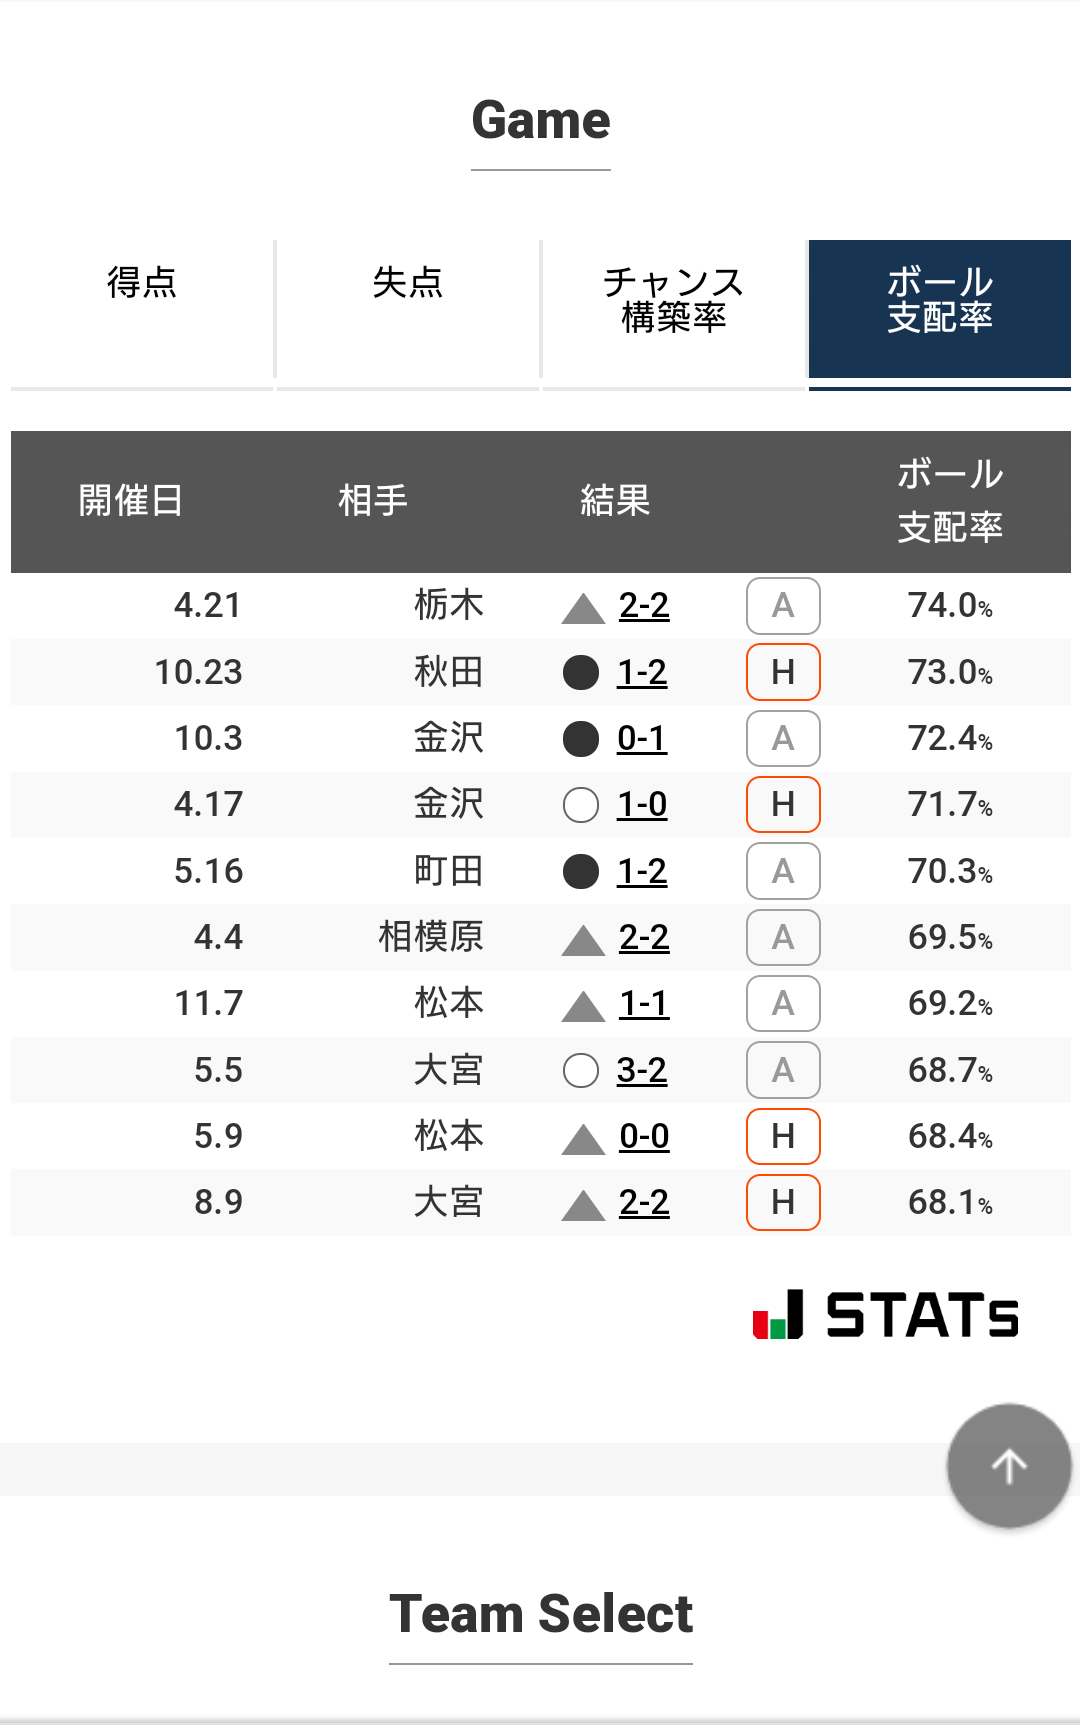1080x1731 pixels.
Task: Click the H badge in the 10.23 秋田 row
Action: (x=783, y=672)
